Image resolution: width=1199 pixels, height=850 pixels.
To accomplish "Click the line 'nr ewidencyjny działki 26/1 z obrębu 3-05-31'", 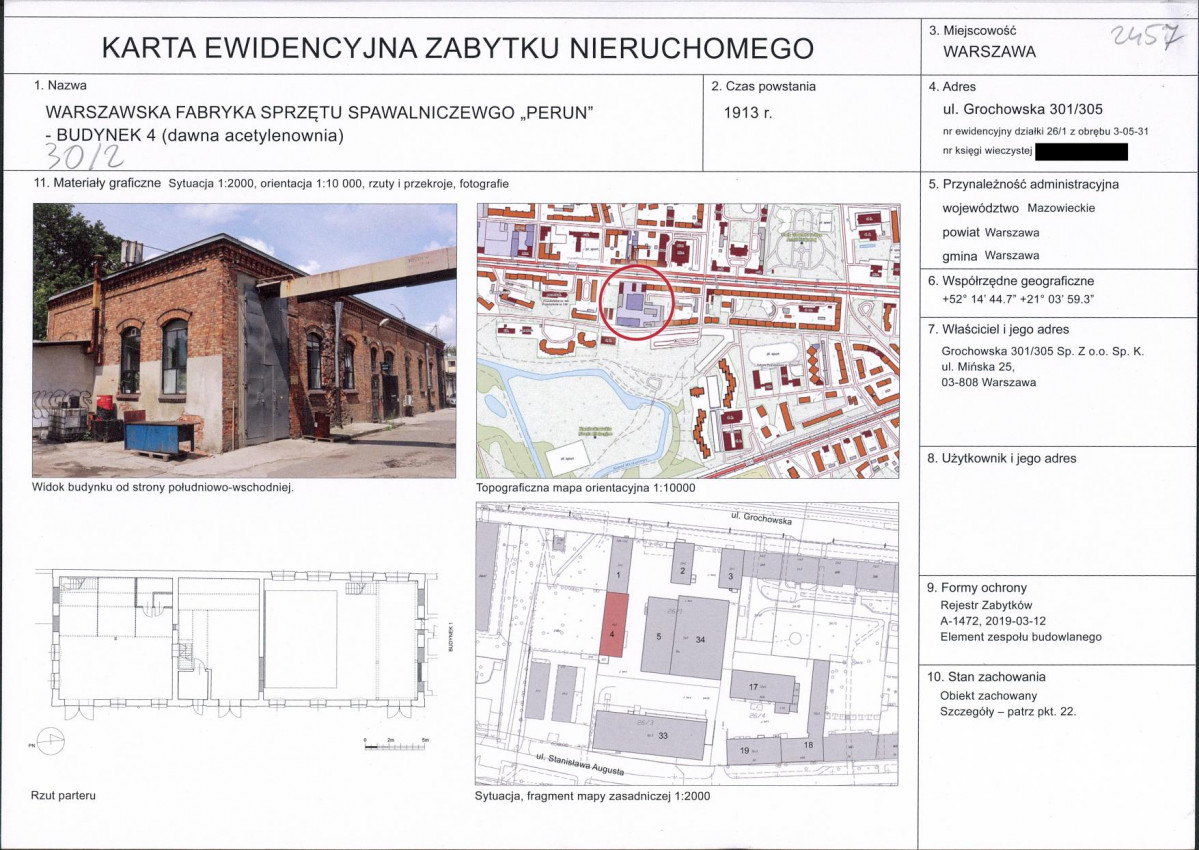I will pos(1045,131).
